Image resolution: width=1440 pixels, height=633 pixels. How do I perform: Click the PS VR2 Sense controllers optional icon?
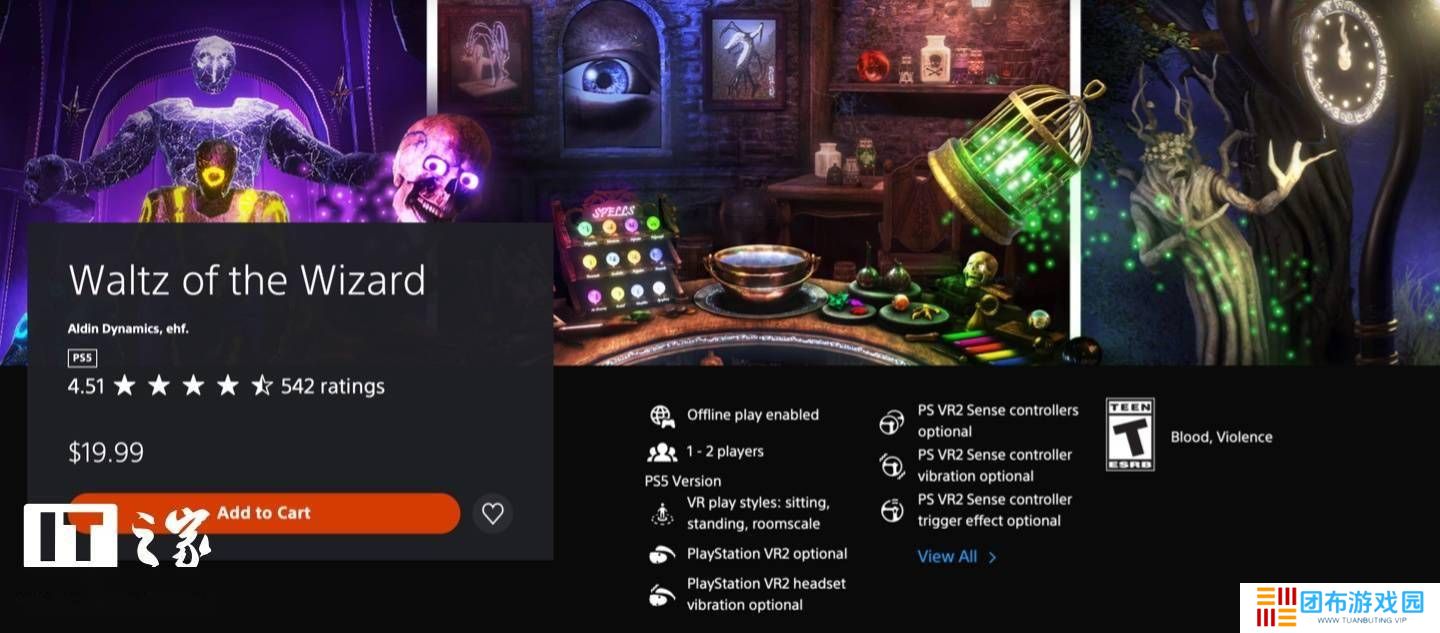point(891,422)
